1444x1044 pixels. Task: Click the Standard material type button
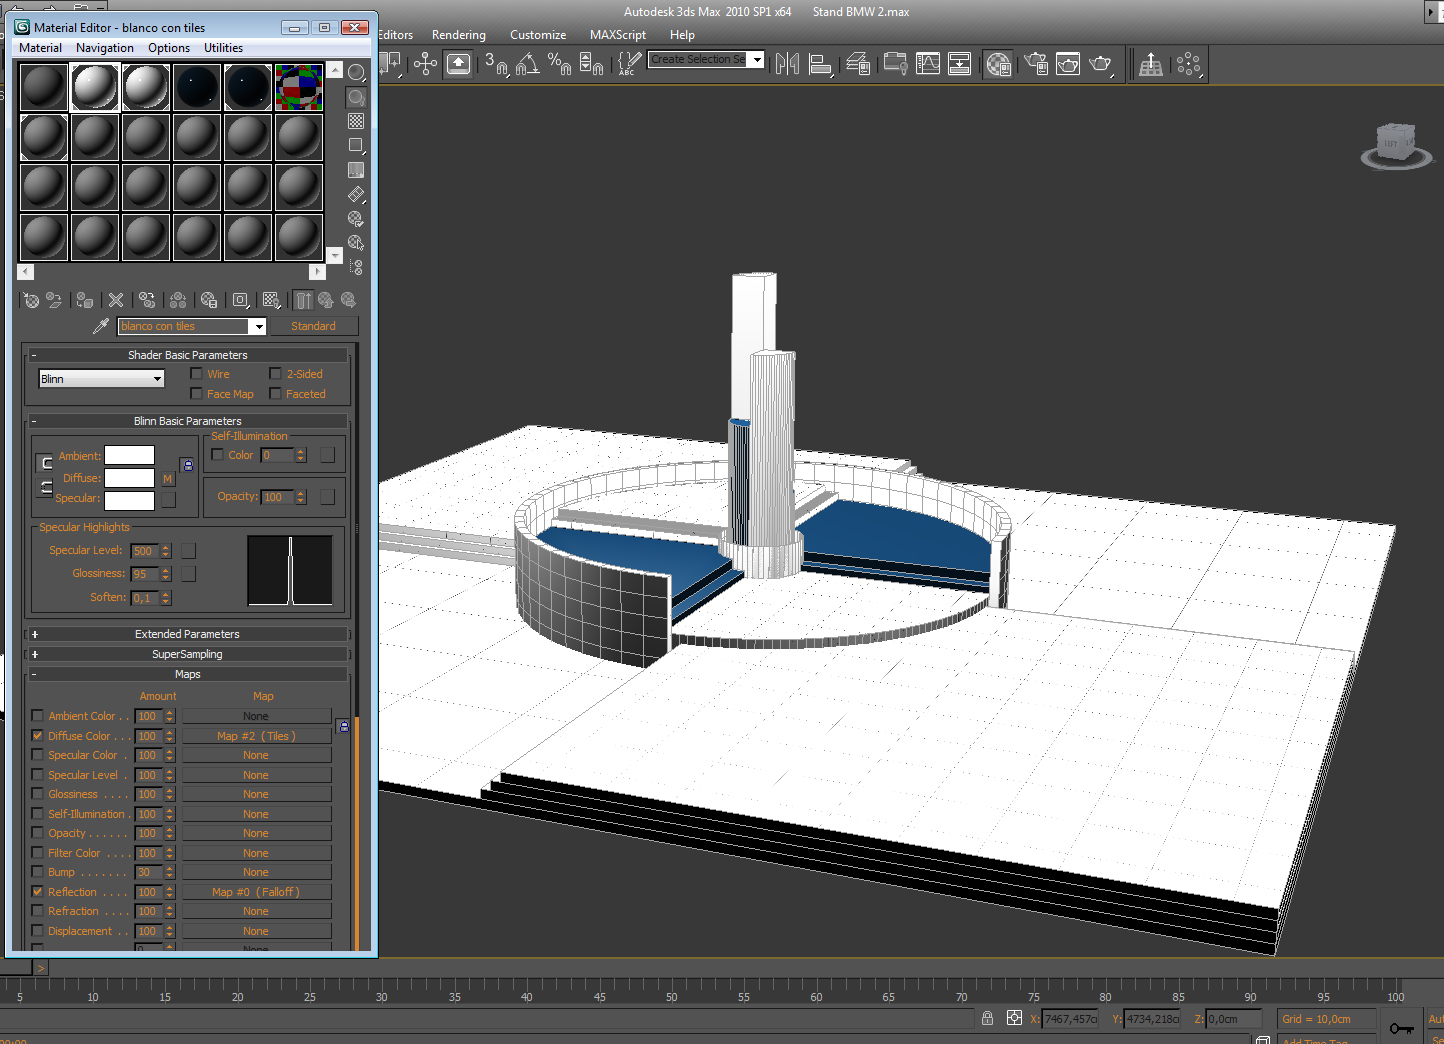313,326
